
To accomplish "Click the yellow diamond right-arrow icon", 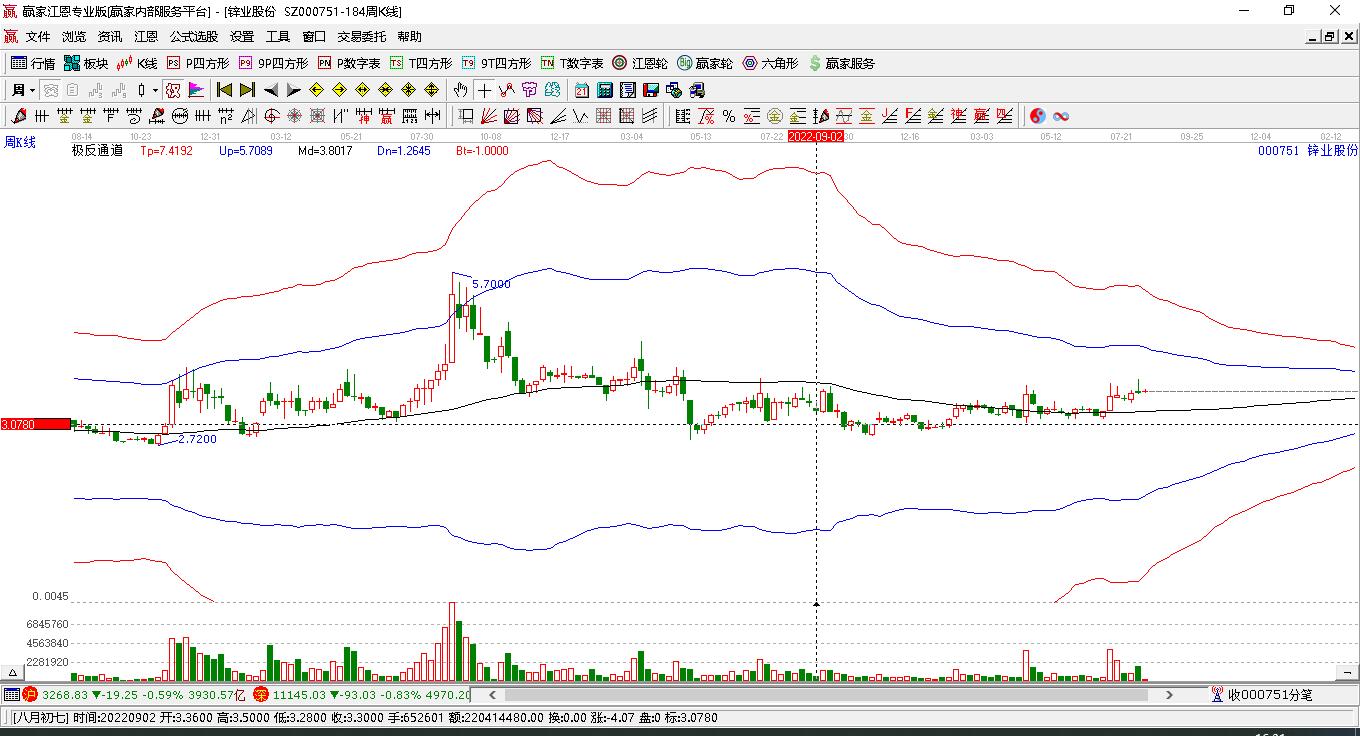I will tap(340, 90).
